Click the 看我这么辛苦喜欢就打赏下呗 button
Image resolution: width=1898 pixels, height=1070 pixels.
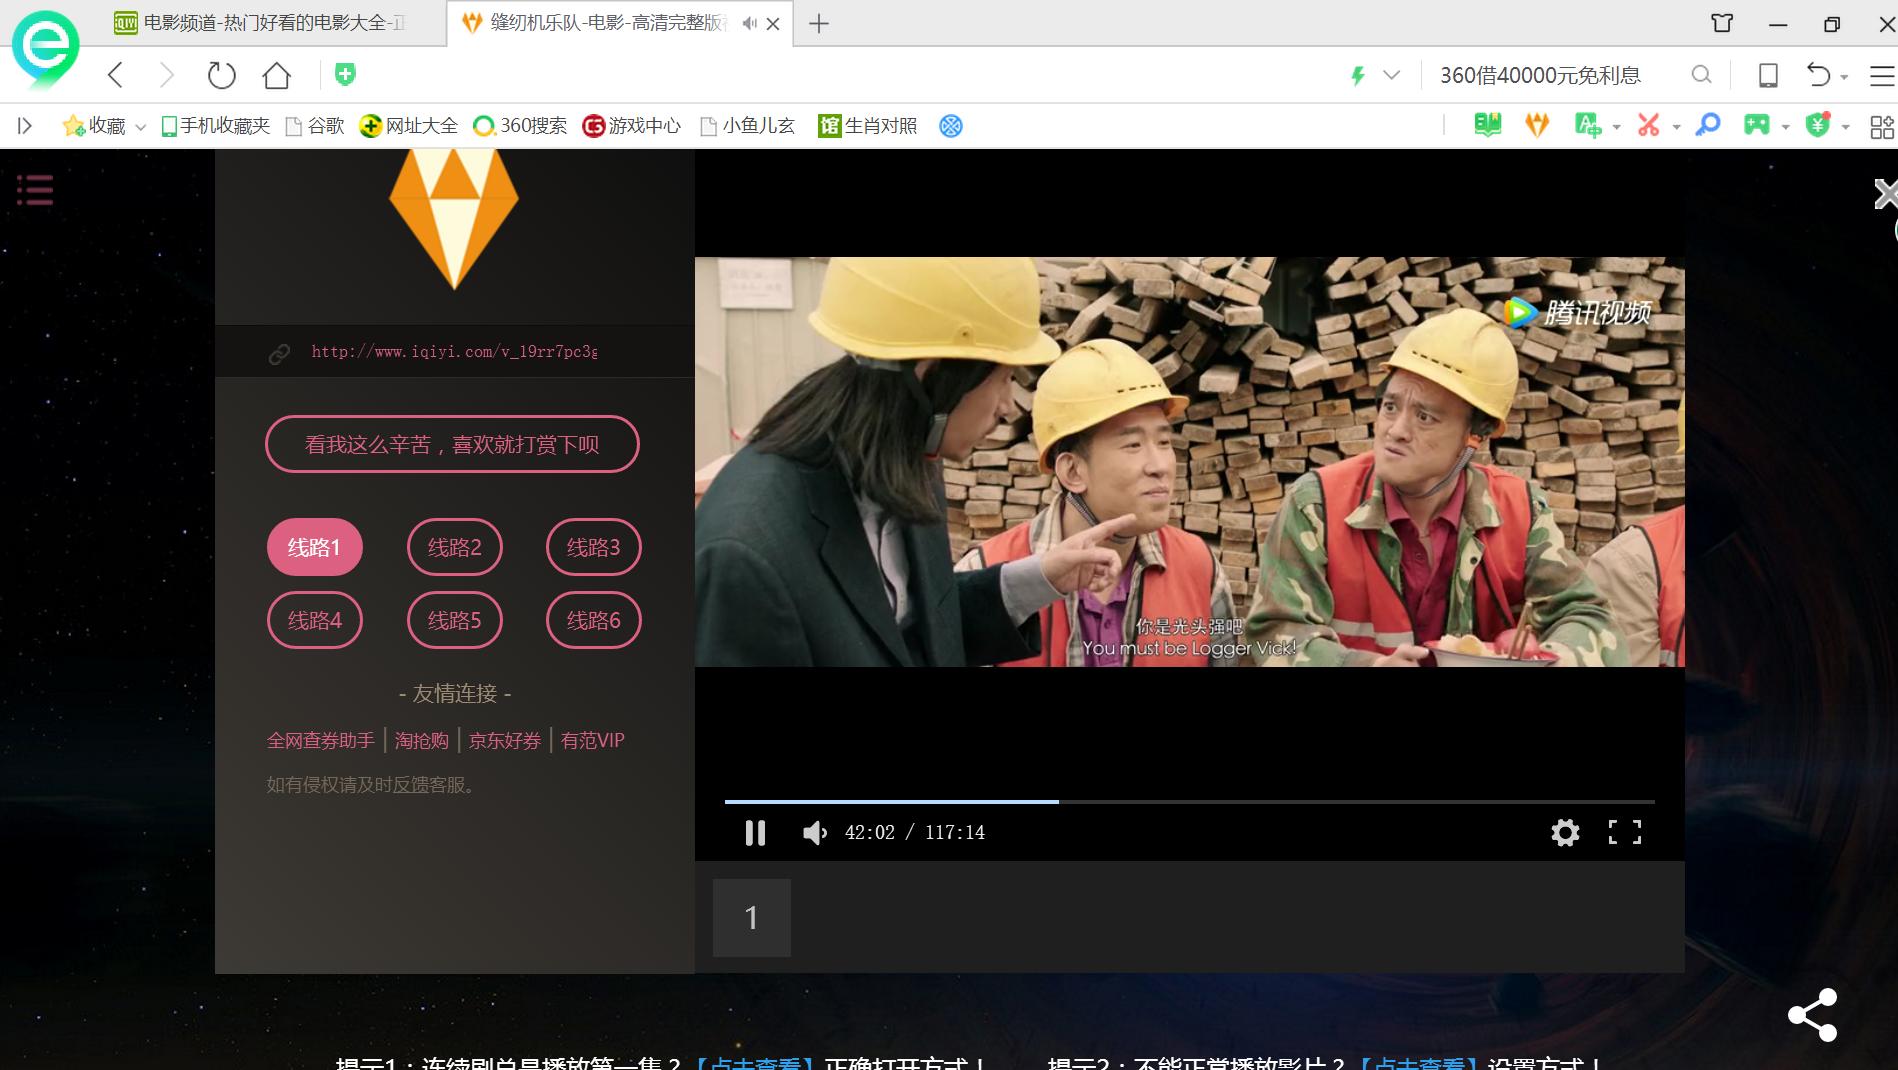click(451, 444)
